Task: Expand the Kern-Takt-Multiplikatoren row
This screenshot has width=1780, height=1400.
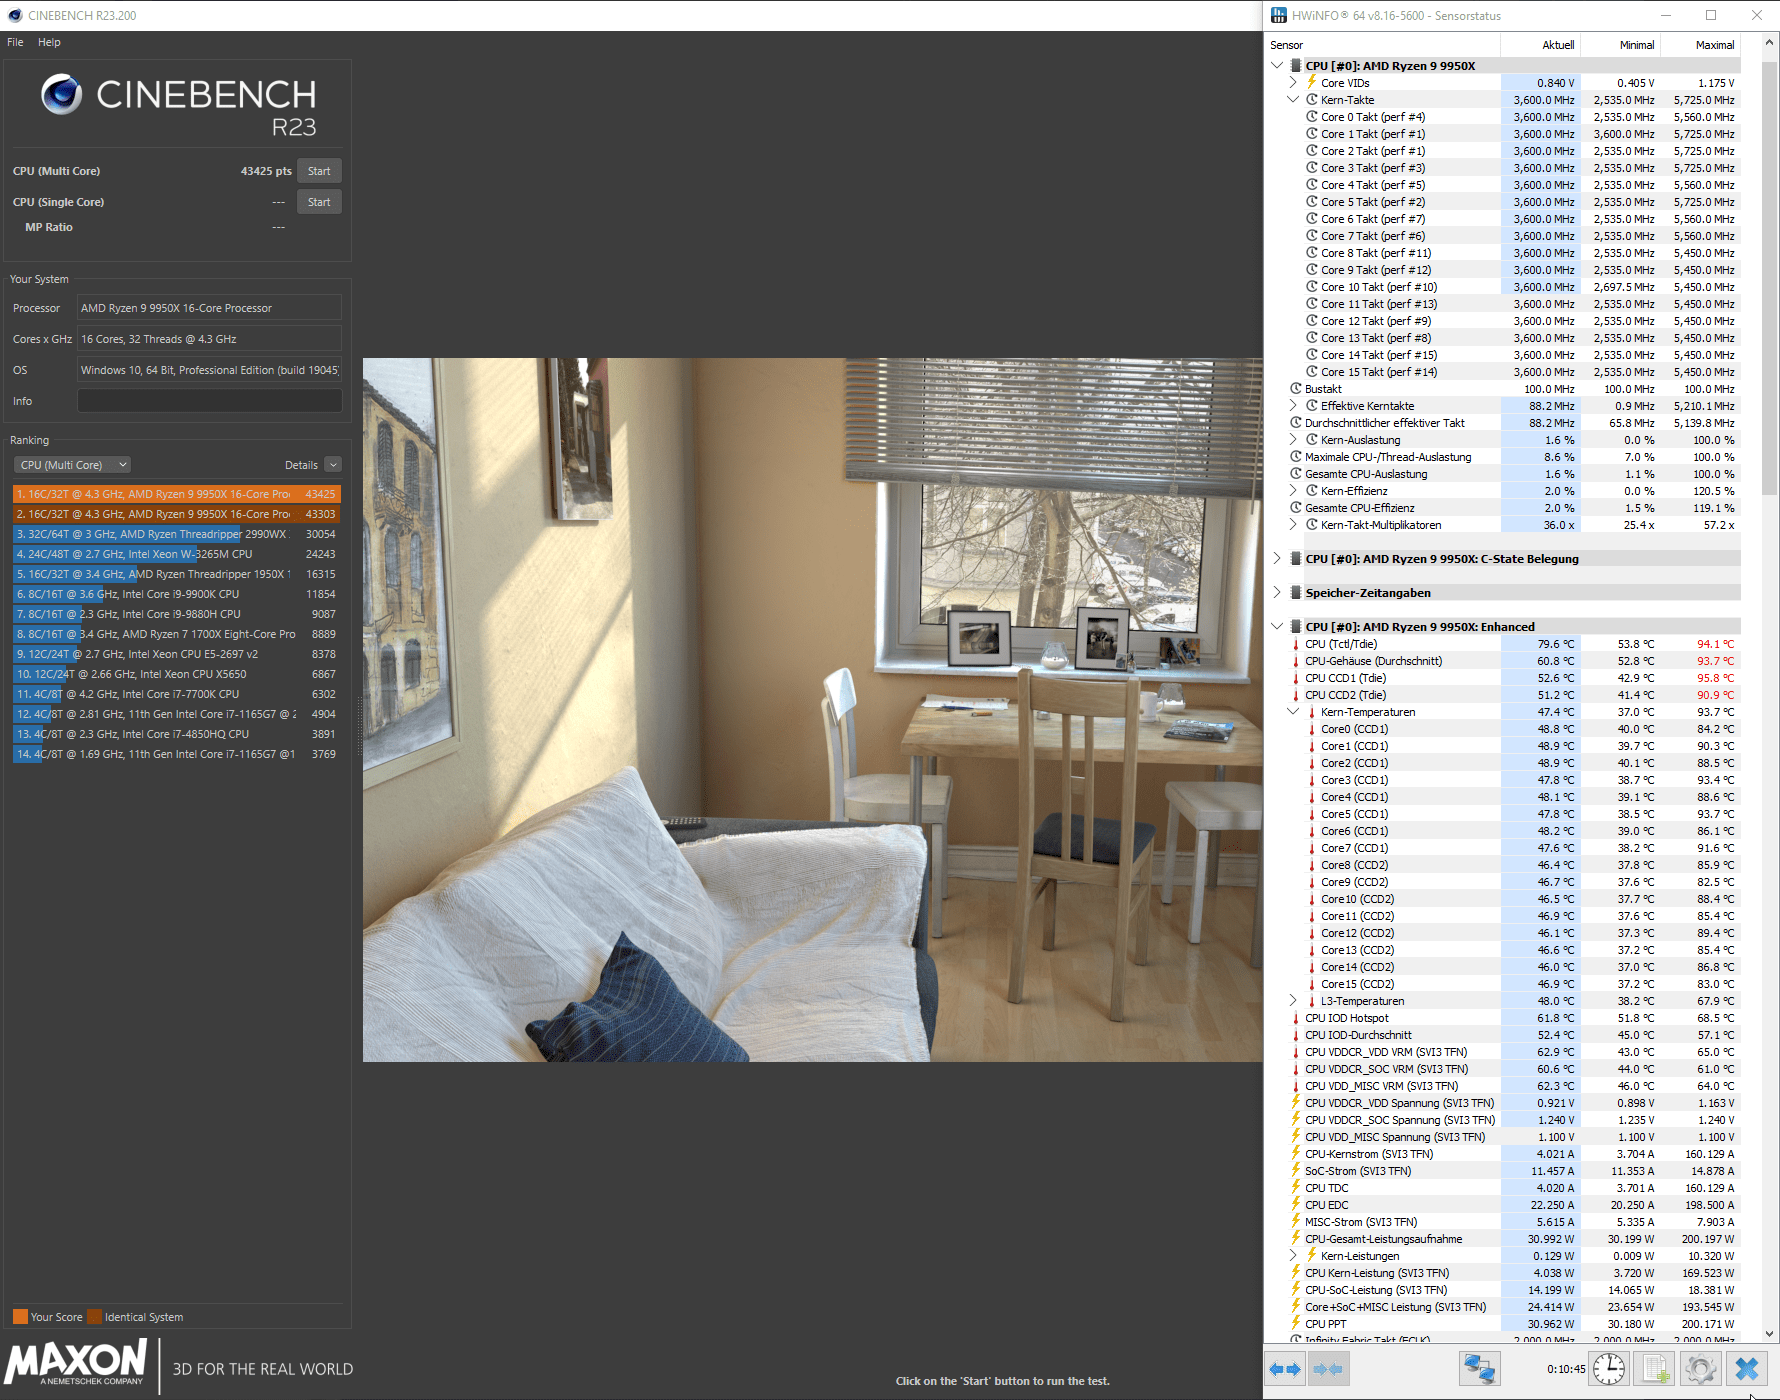Action: pyautogui.click(x=1293, y=524)
